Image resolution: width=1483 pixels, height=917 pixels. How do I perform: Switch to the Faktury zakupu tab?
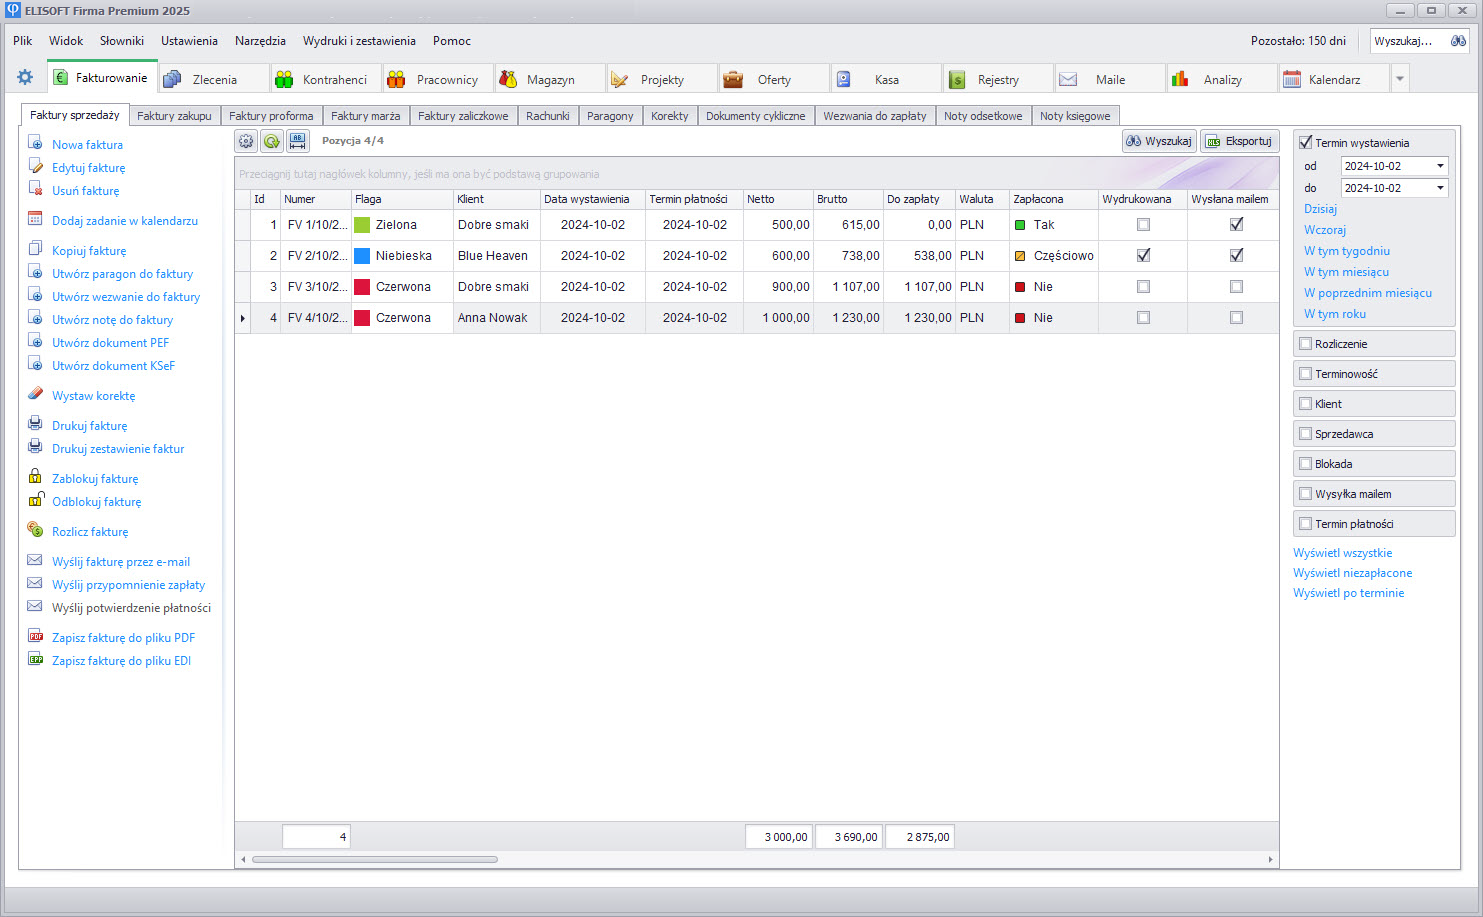[x=174, y=116]
